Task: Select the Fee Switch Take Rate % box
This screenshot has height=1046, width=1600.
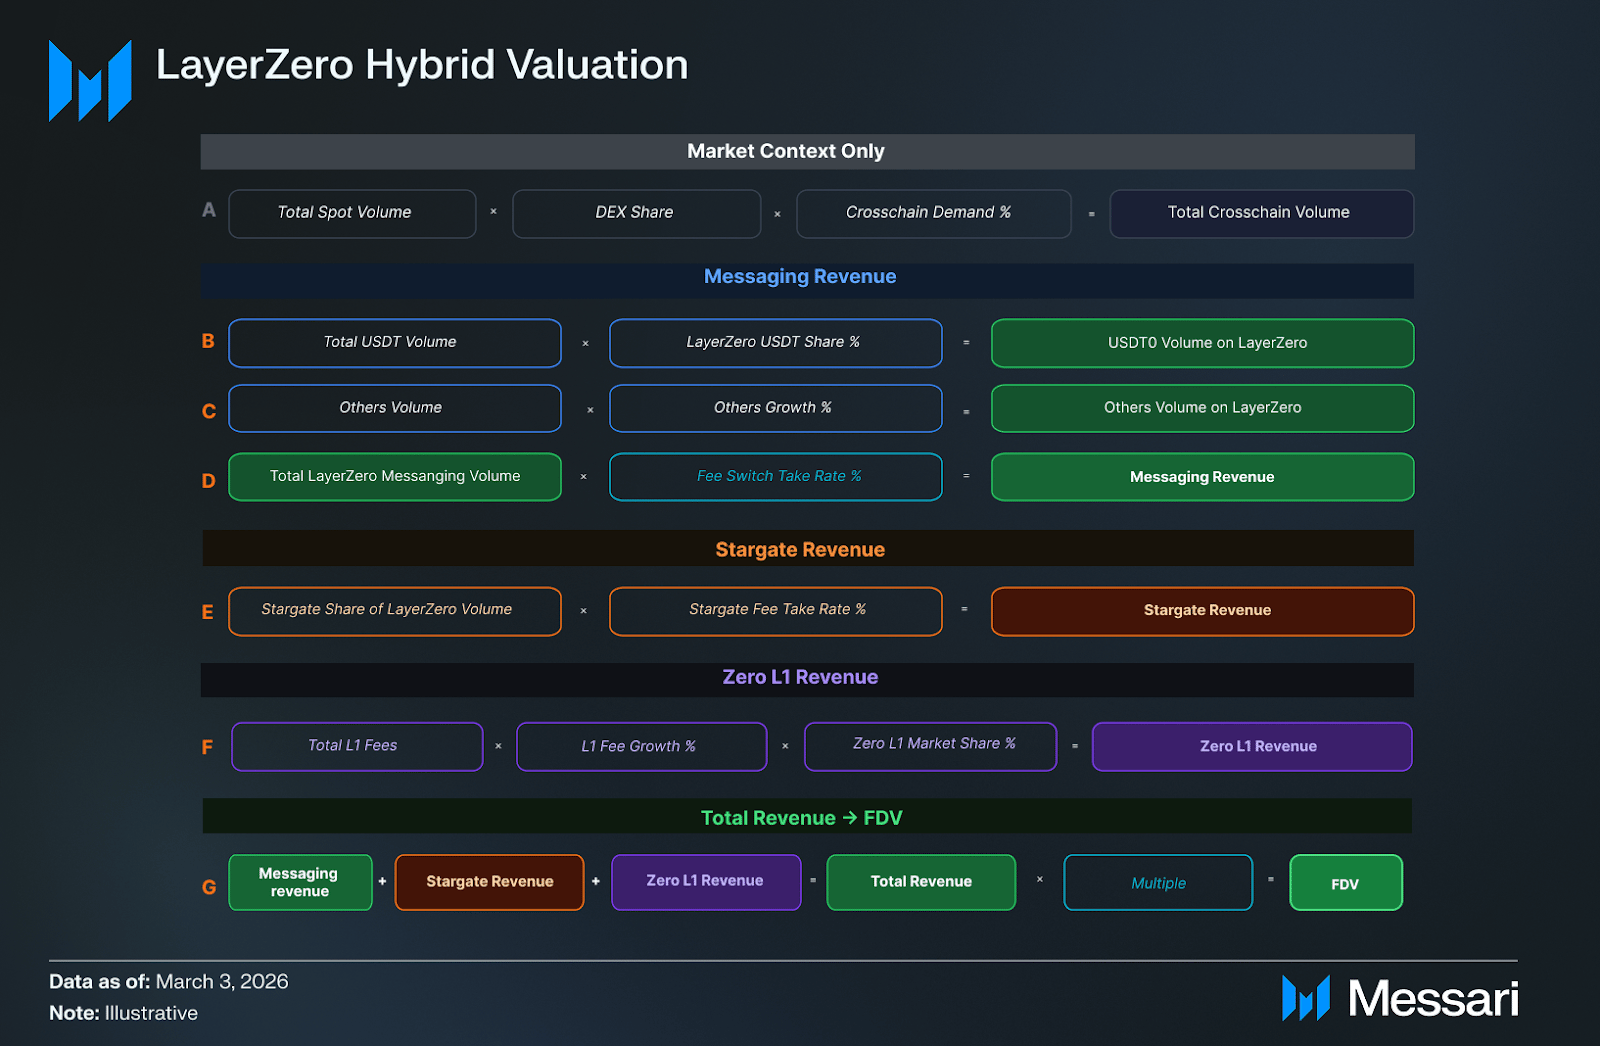Action: (775, 477)
